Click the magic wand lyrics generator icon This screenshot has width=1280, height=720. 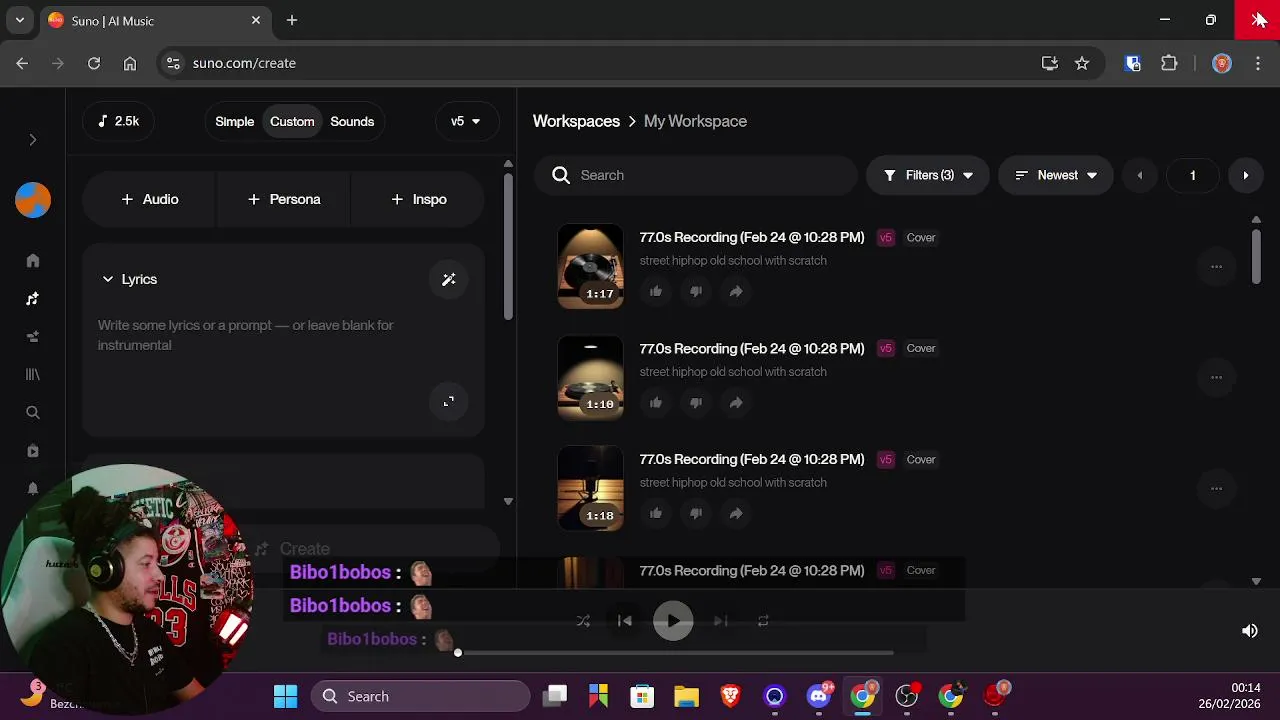(448, 279)
